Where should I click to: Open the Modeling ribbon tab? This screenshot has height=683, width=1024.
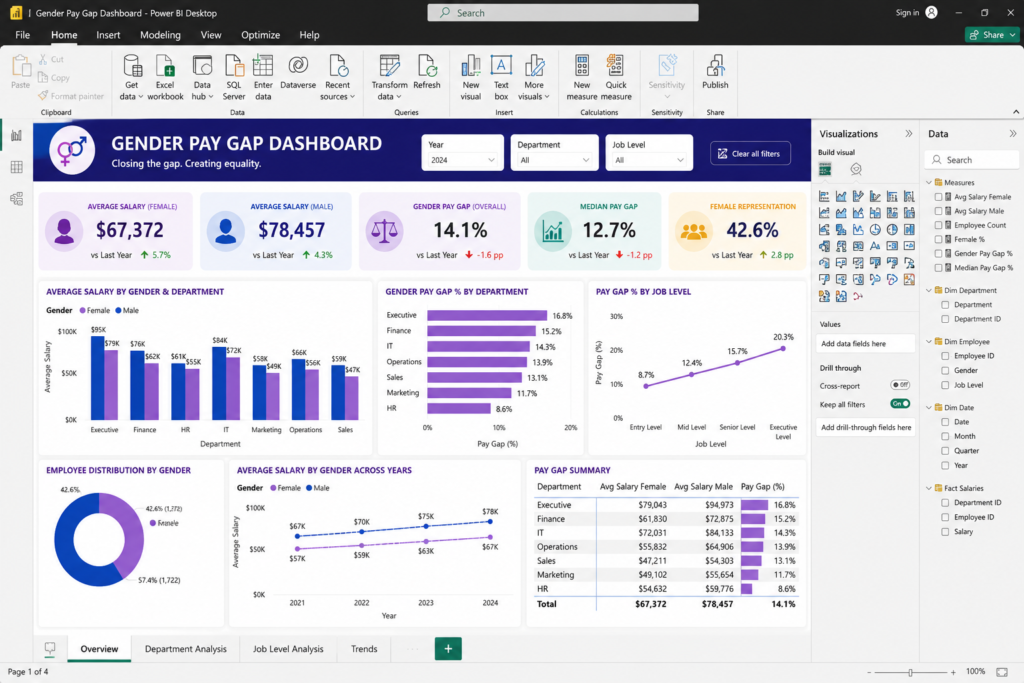(x=160, y=35)
